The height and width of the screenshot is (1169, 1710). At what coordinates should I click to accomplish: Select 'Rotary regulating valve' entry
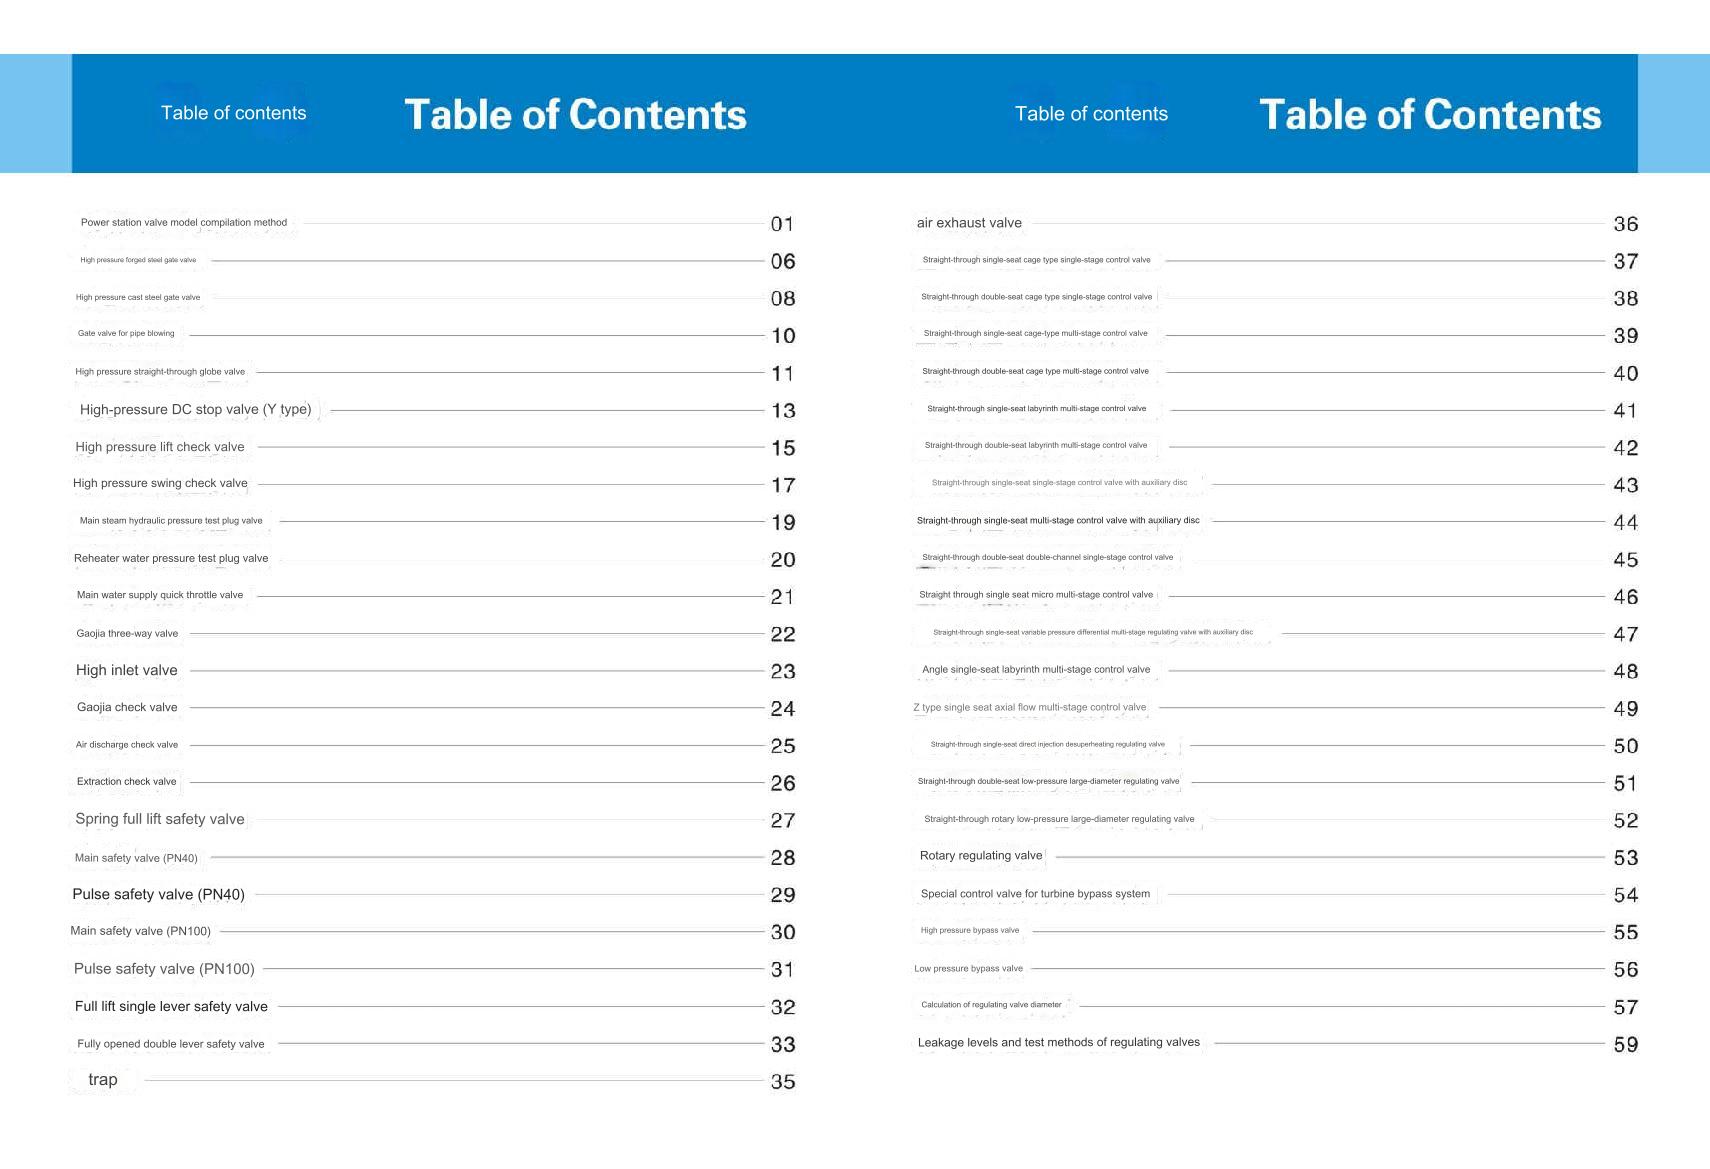(x=981, y=856)
